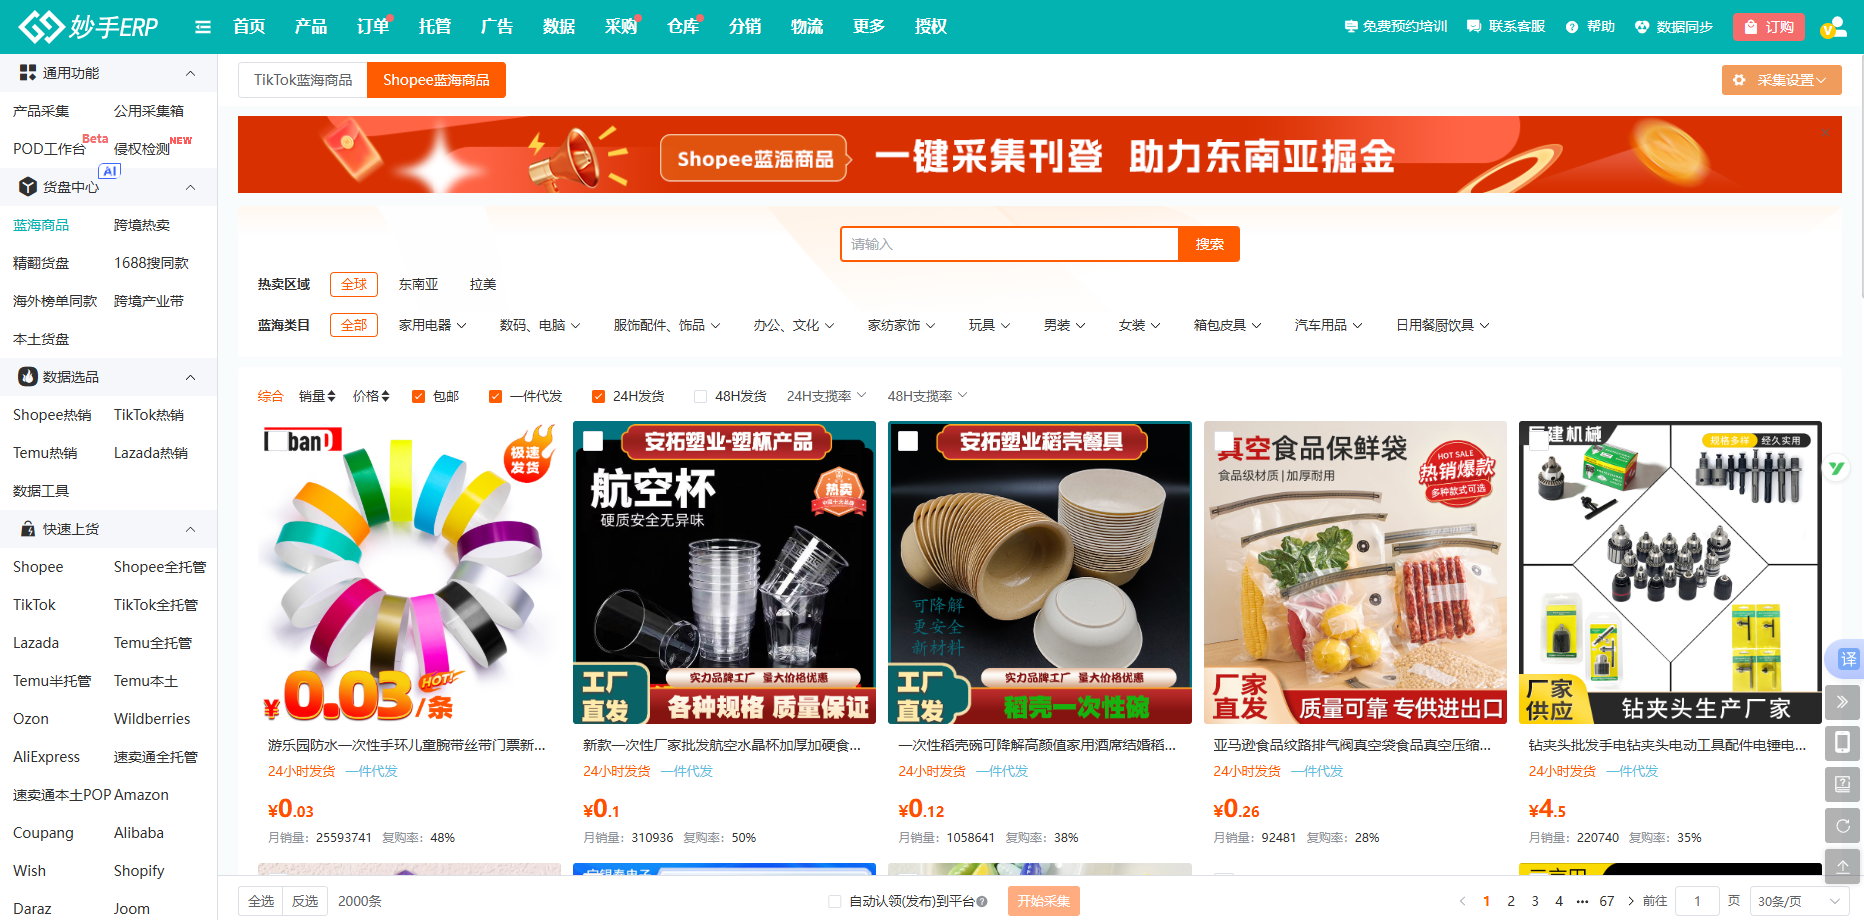Open the 仓库 menu
Viewport: 1864px width, 920px height.
pos(683,27)
